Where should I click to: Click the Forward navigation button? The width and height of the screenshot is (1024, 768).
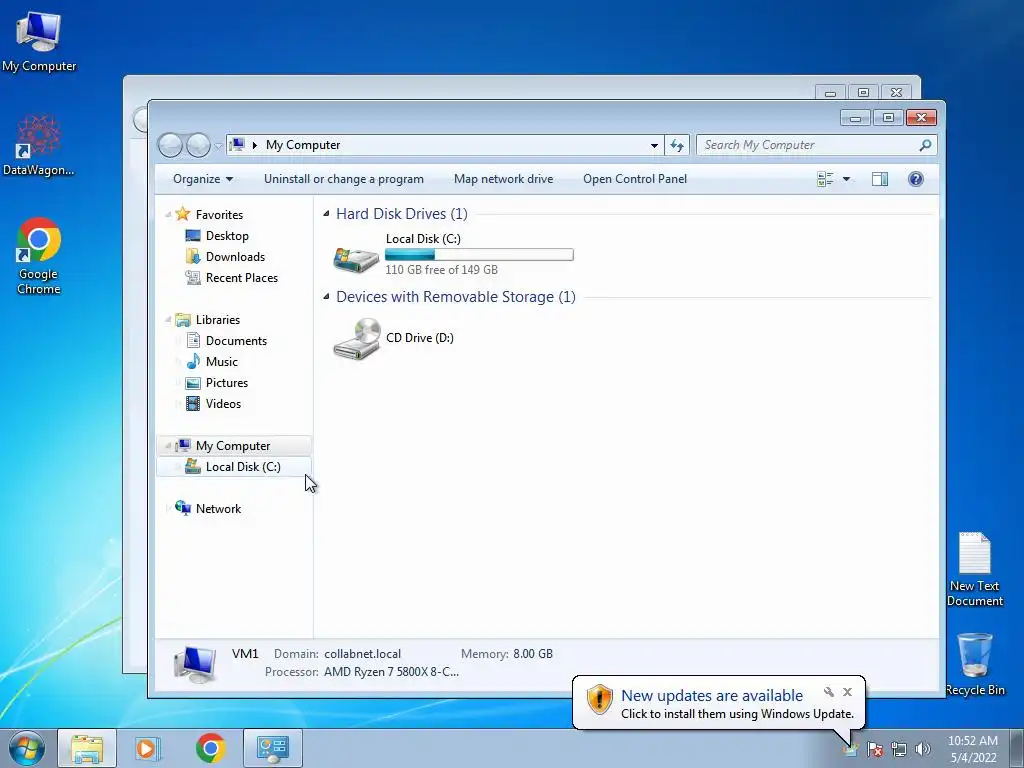pyautogui.click(x=199, y=145)
